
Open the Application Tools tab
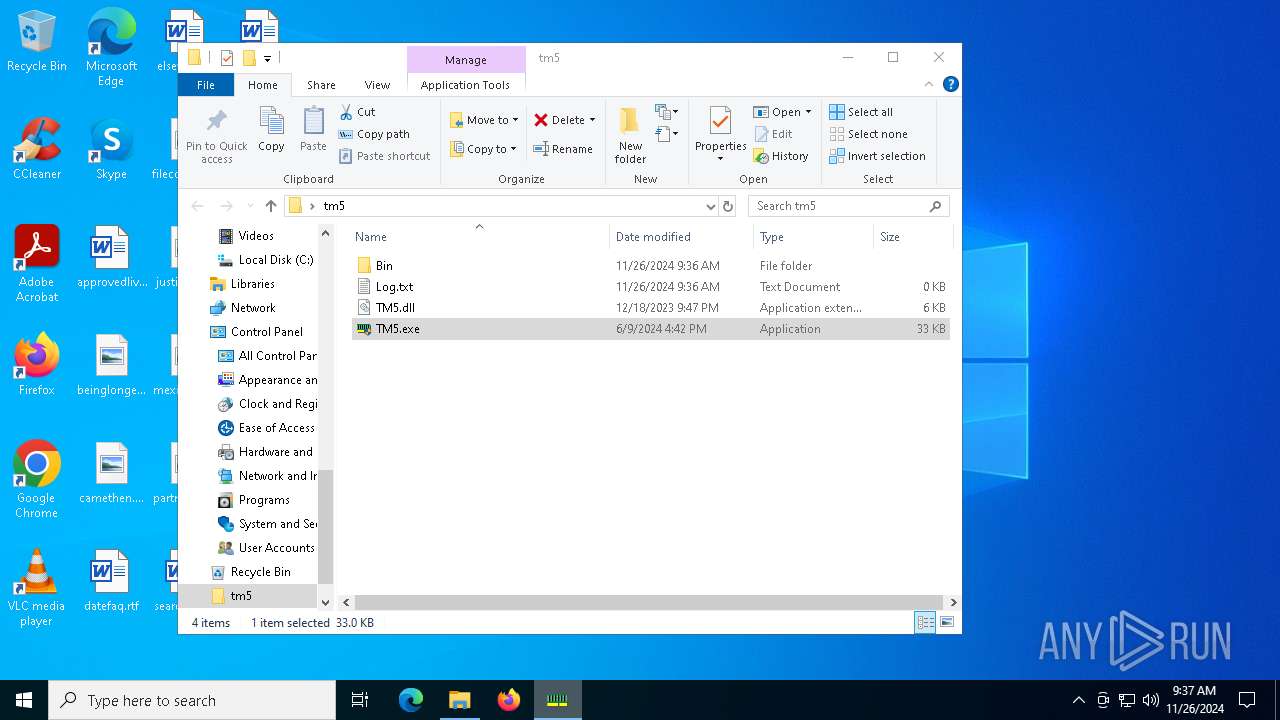click(x=465, y=85)
